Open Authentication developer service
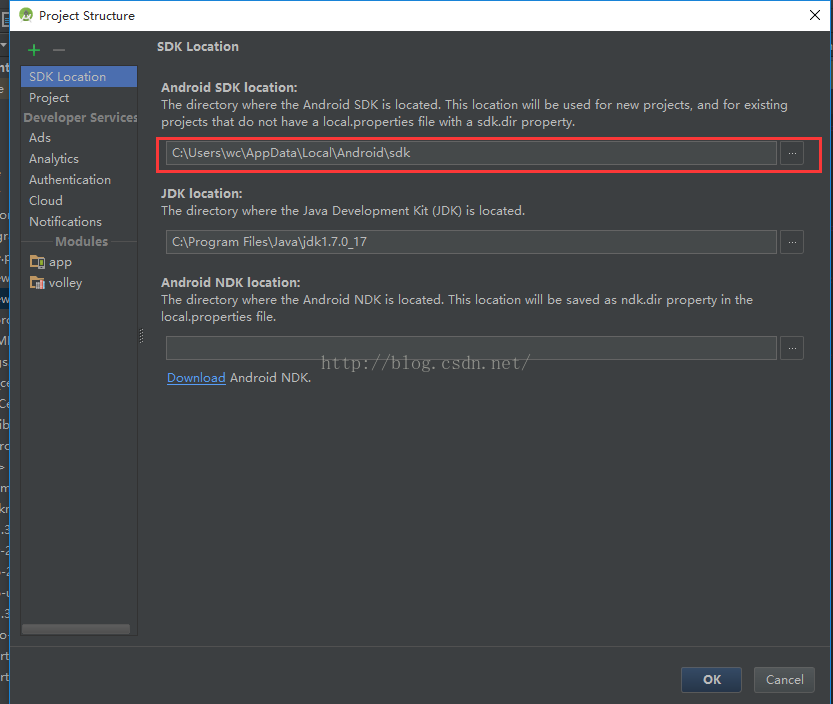 (x=70, y=180)
